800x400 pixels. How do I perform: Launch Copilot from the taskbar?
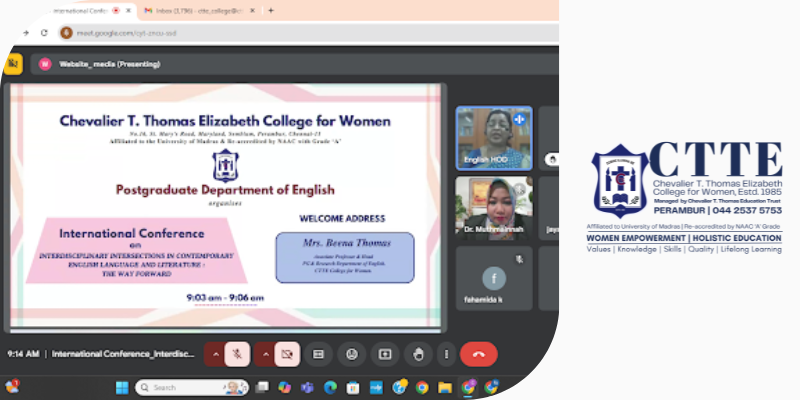click(284, 387)
